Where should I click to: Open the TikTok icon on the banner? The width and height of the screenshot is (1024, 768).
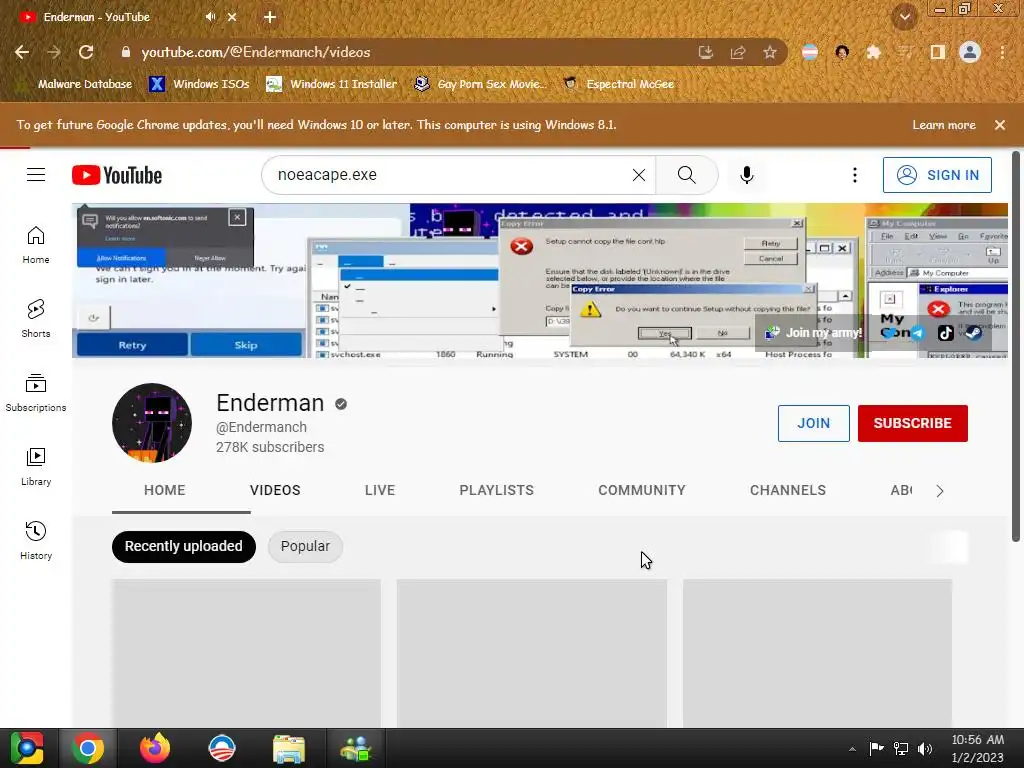[x=946, y=333]
